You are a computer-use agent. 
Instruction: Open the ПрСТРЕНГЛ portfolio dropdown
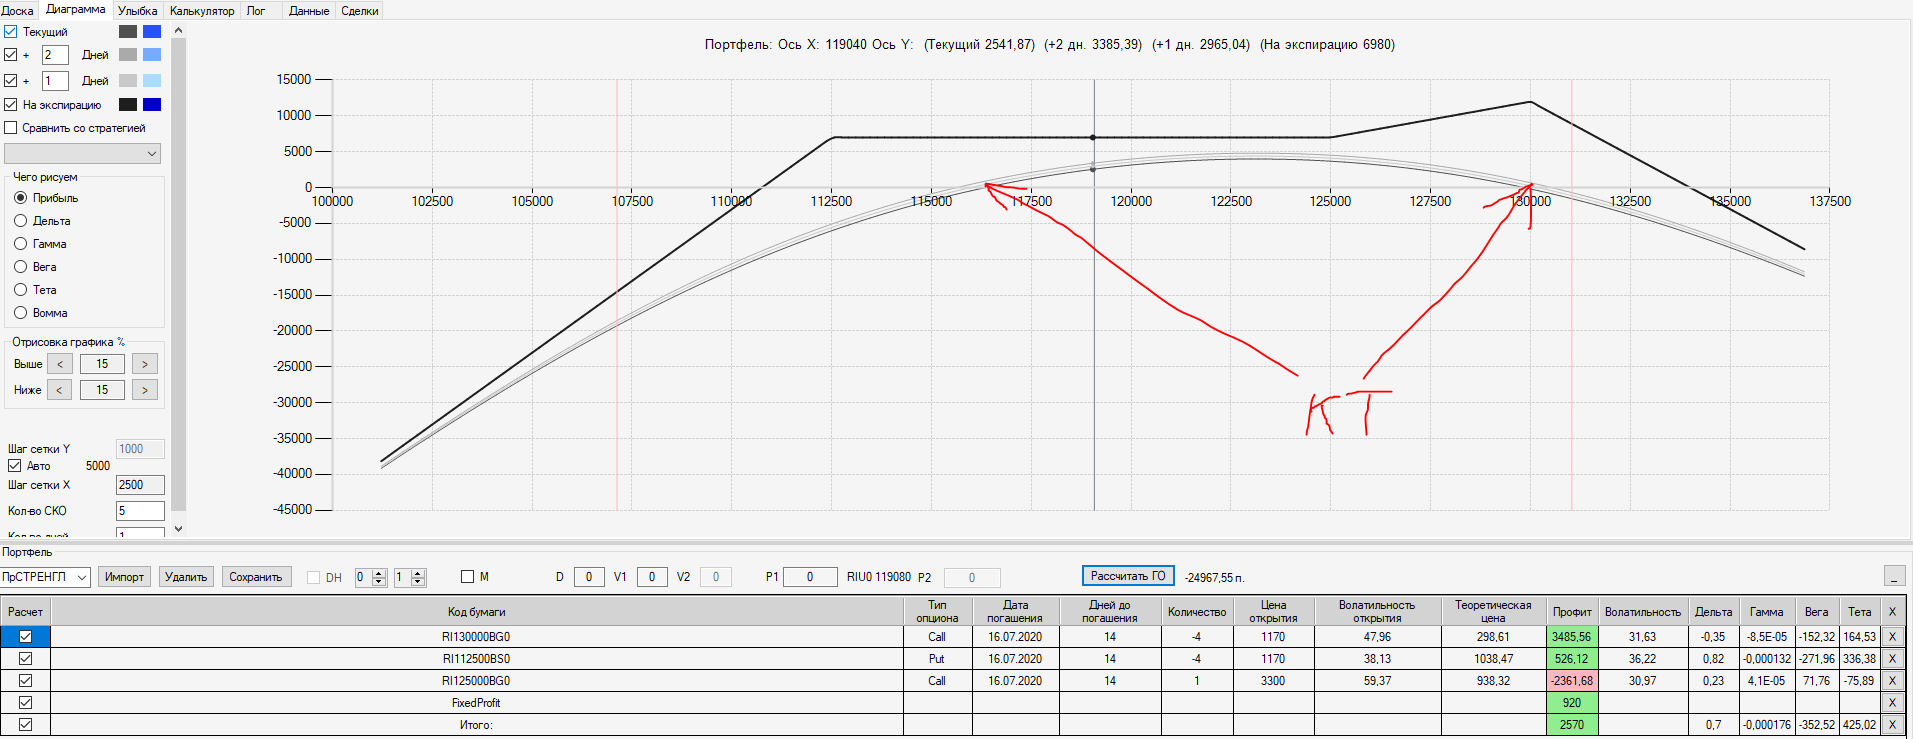pos(45,577)
